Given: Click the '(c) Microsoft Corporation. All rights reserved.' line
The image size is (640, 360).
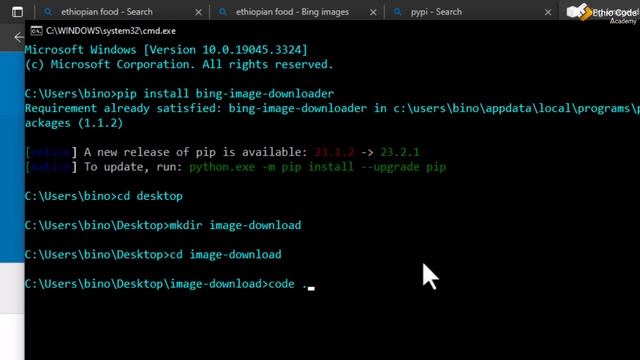Looking at the screenshot, I should (179, 64).
